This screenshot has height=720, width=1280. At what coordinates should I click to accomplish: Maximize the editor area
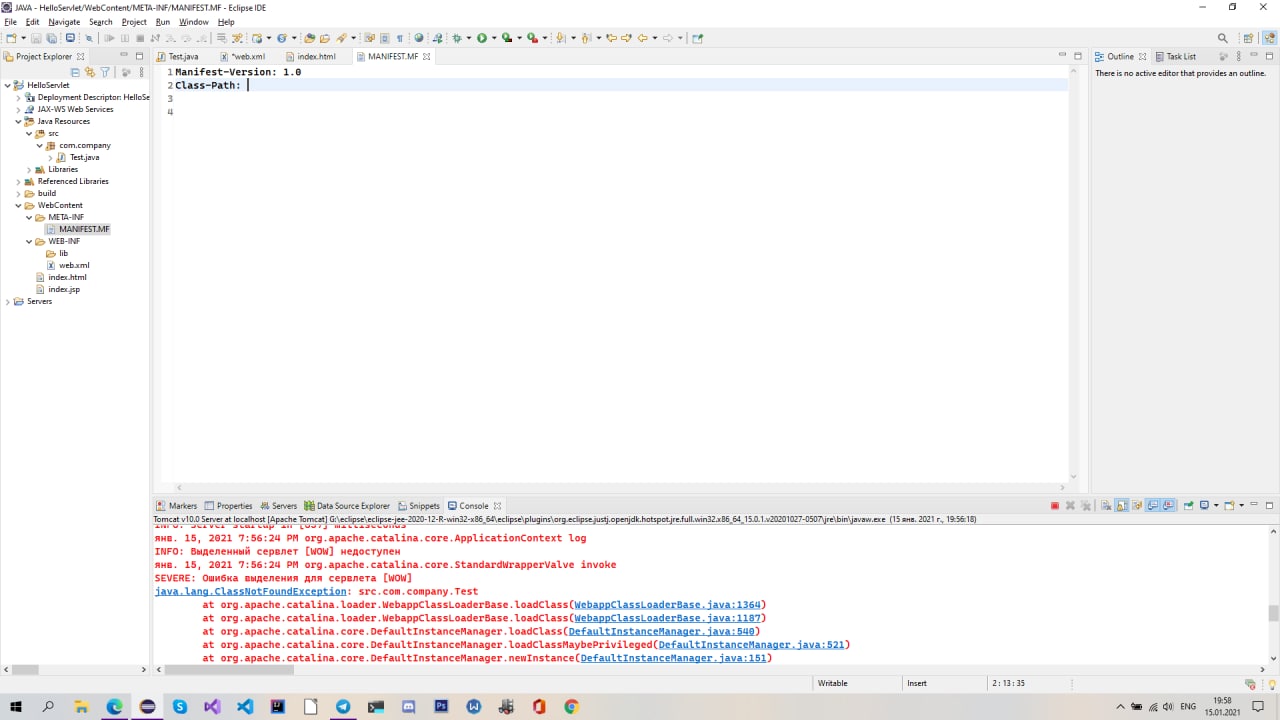(x=1077, y=56)
